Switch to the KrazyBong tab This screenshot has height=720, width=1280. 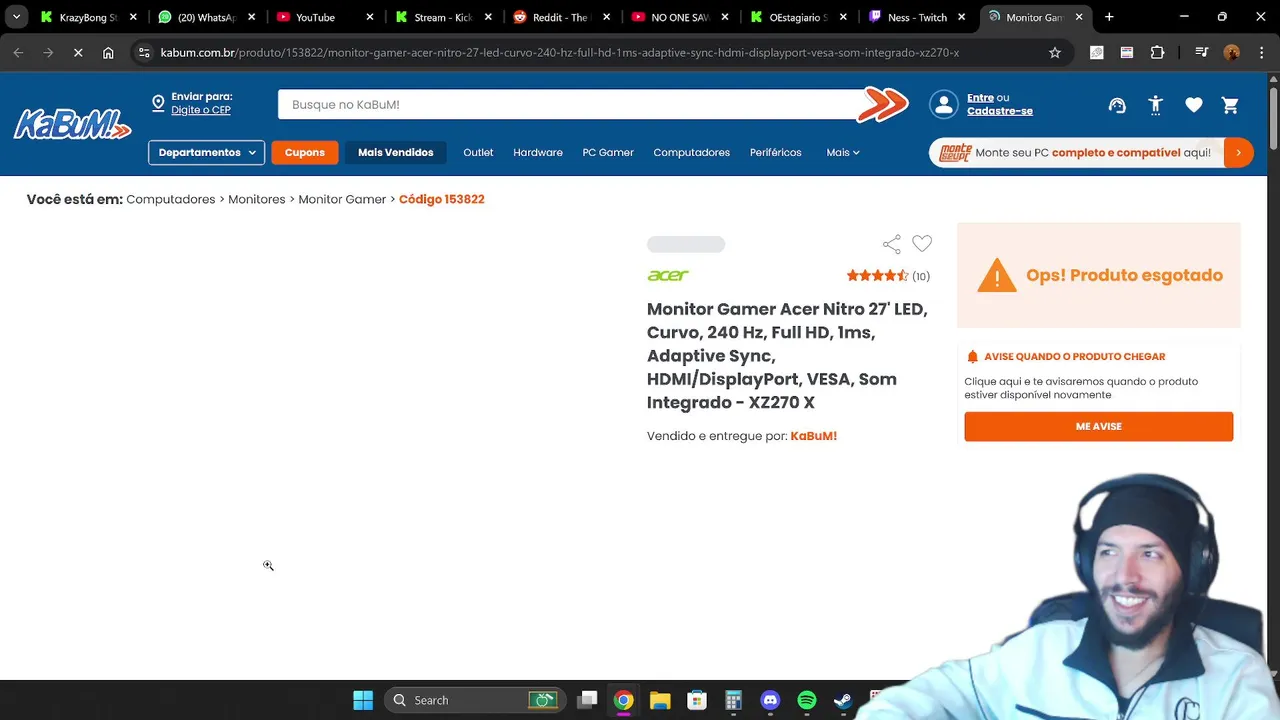[x=88, y=17]
